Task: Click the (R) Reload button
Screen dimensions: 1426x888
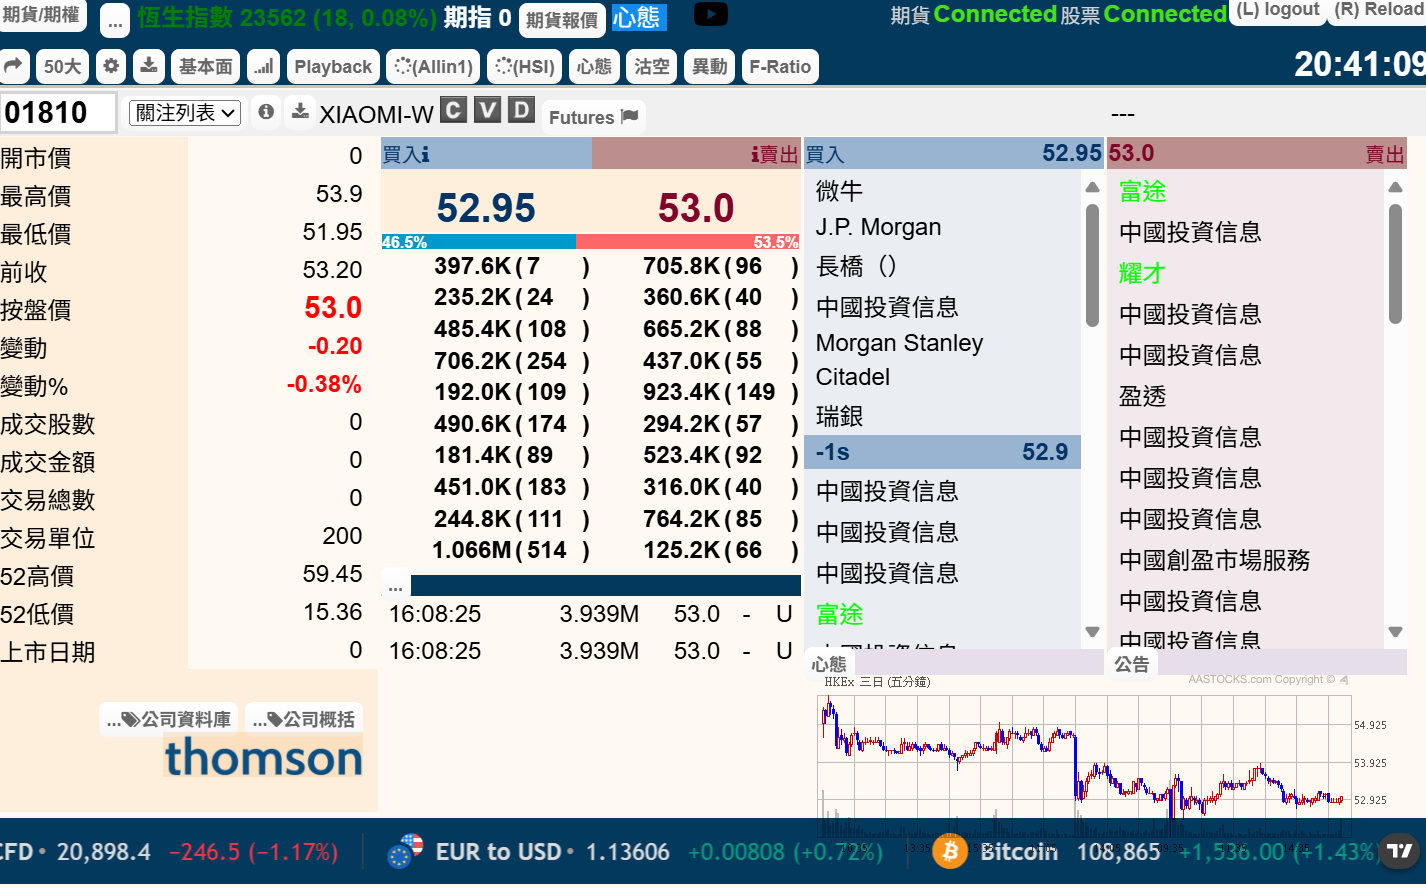Action: pyautogui.click(x=1379, y=10)
